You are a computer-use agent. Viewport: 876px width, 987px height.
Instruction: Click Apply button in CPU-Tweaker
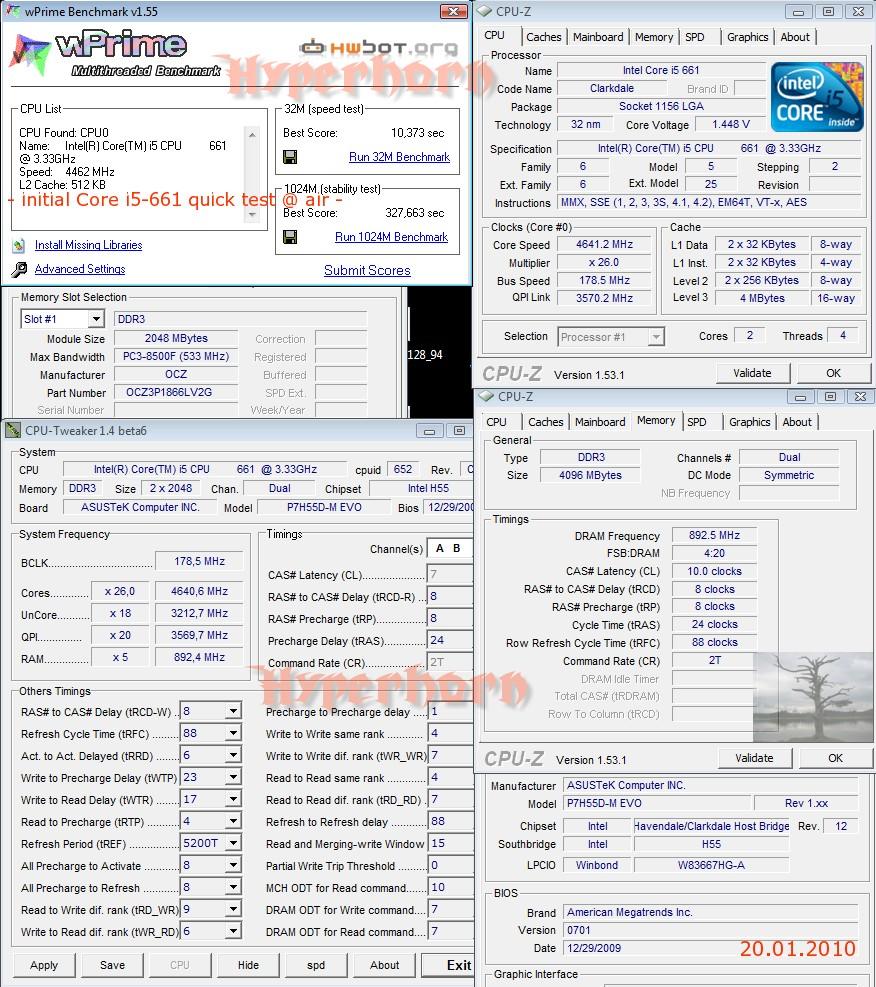tap(44, 965)
